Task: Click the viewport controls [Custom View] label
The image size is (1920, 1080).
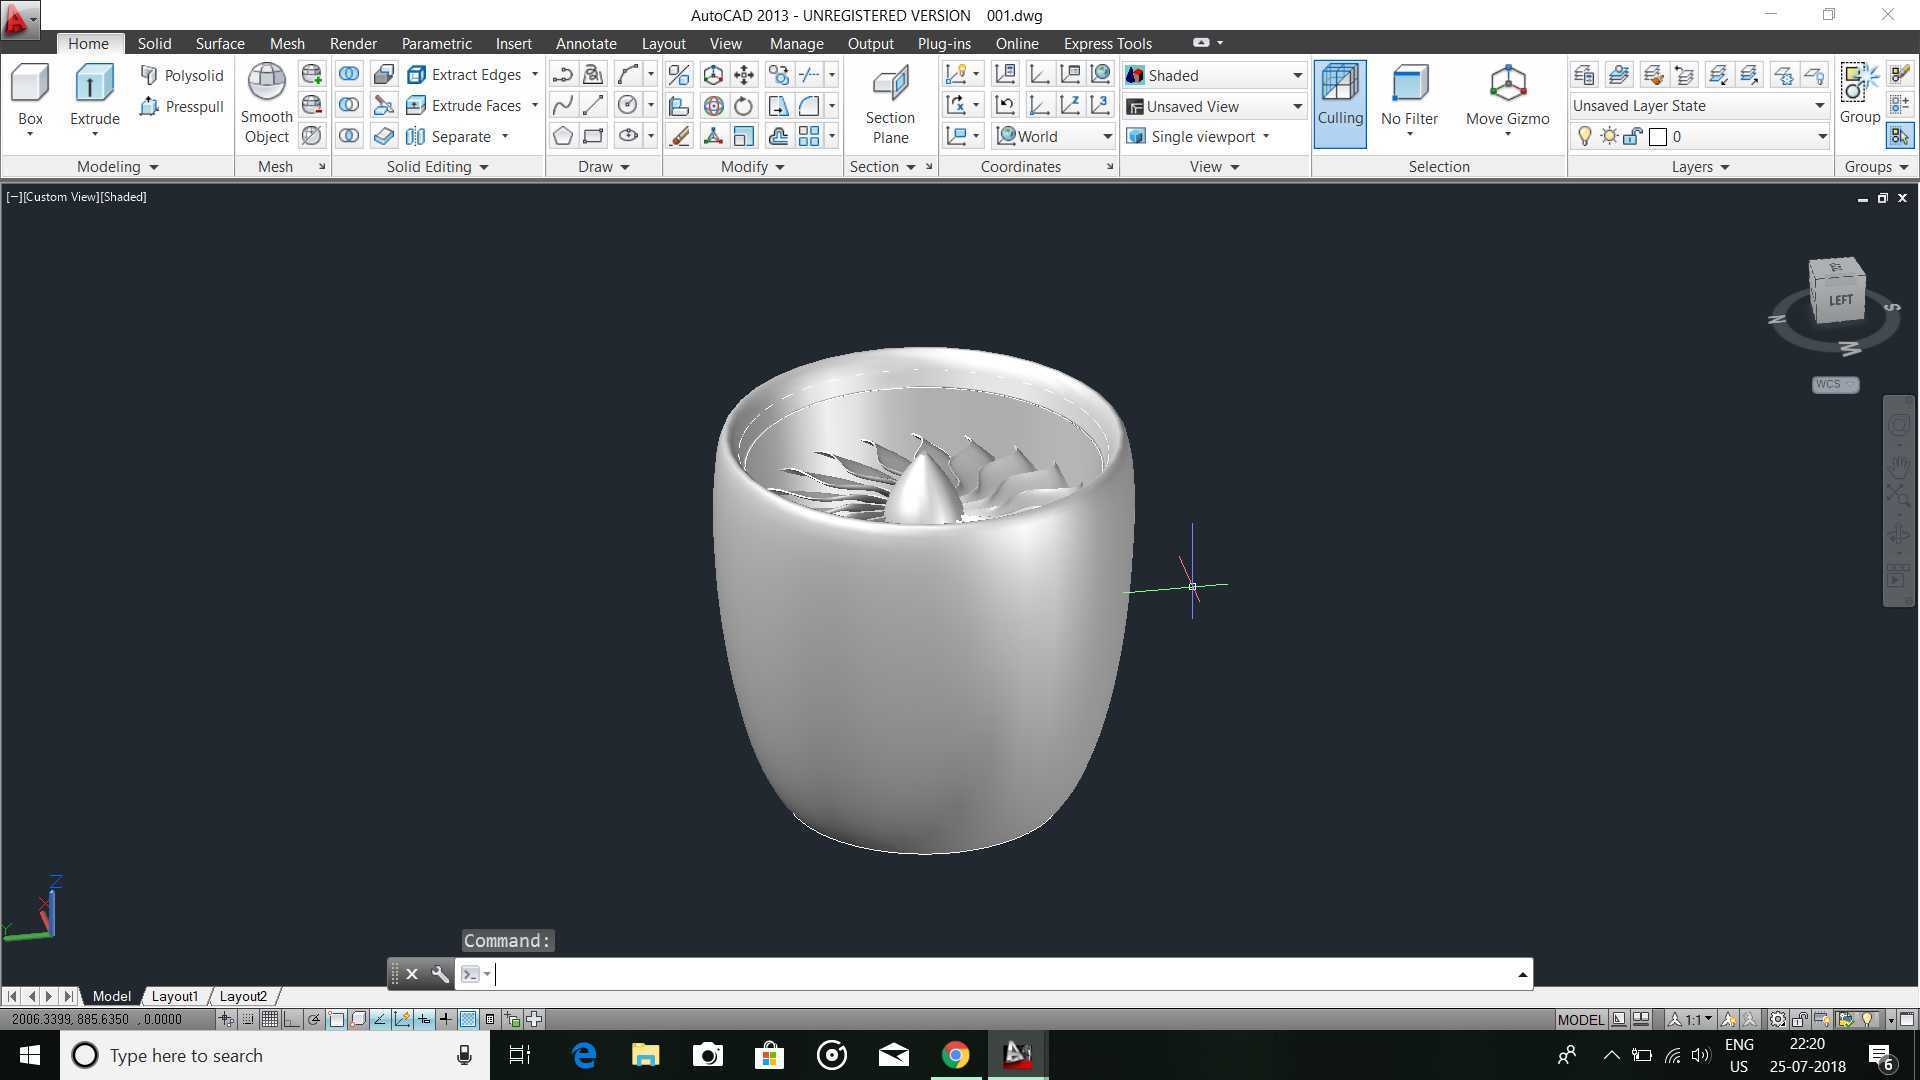Action: point(60,197)
